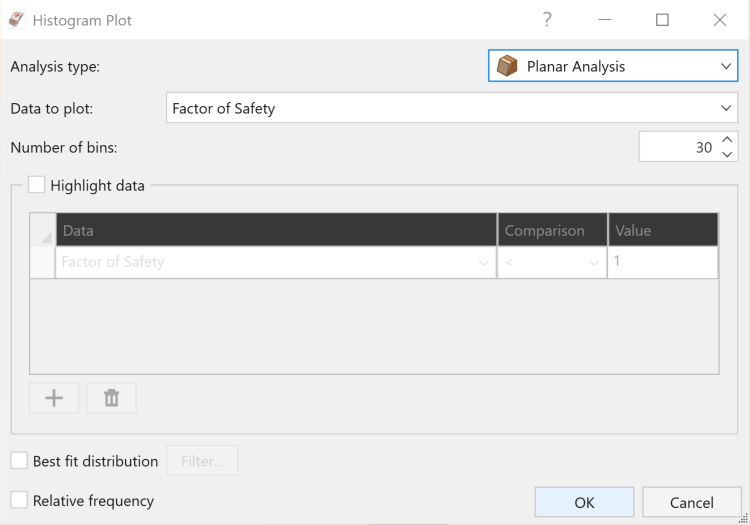750x525 pixels.
Task: Open the Analysis type dropdown
Action: click(x=613, y=66)
